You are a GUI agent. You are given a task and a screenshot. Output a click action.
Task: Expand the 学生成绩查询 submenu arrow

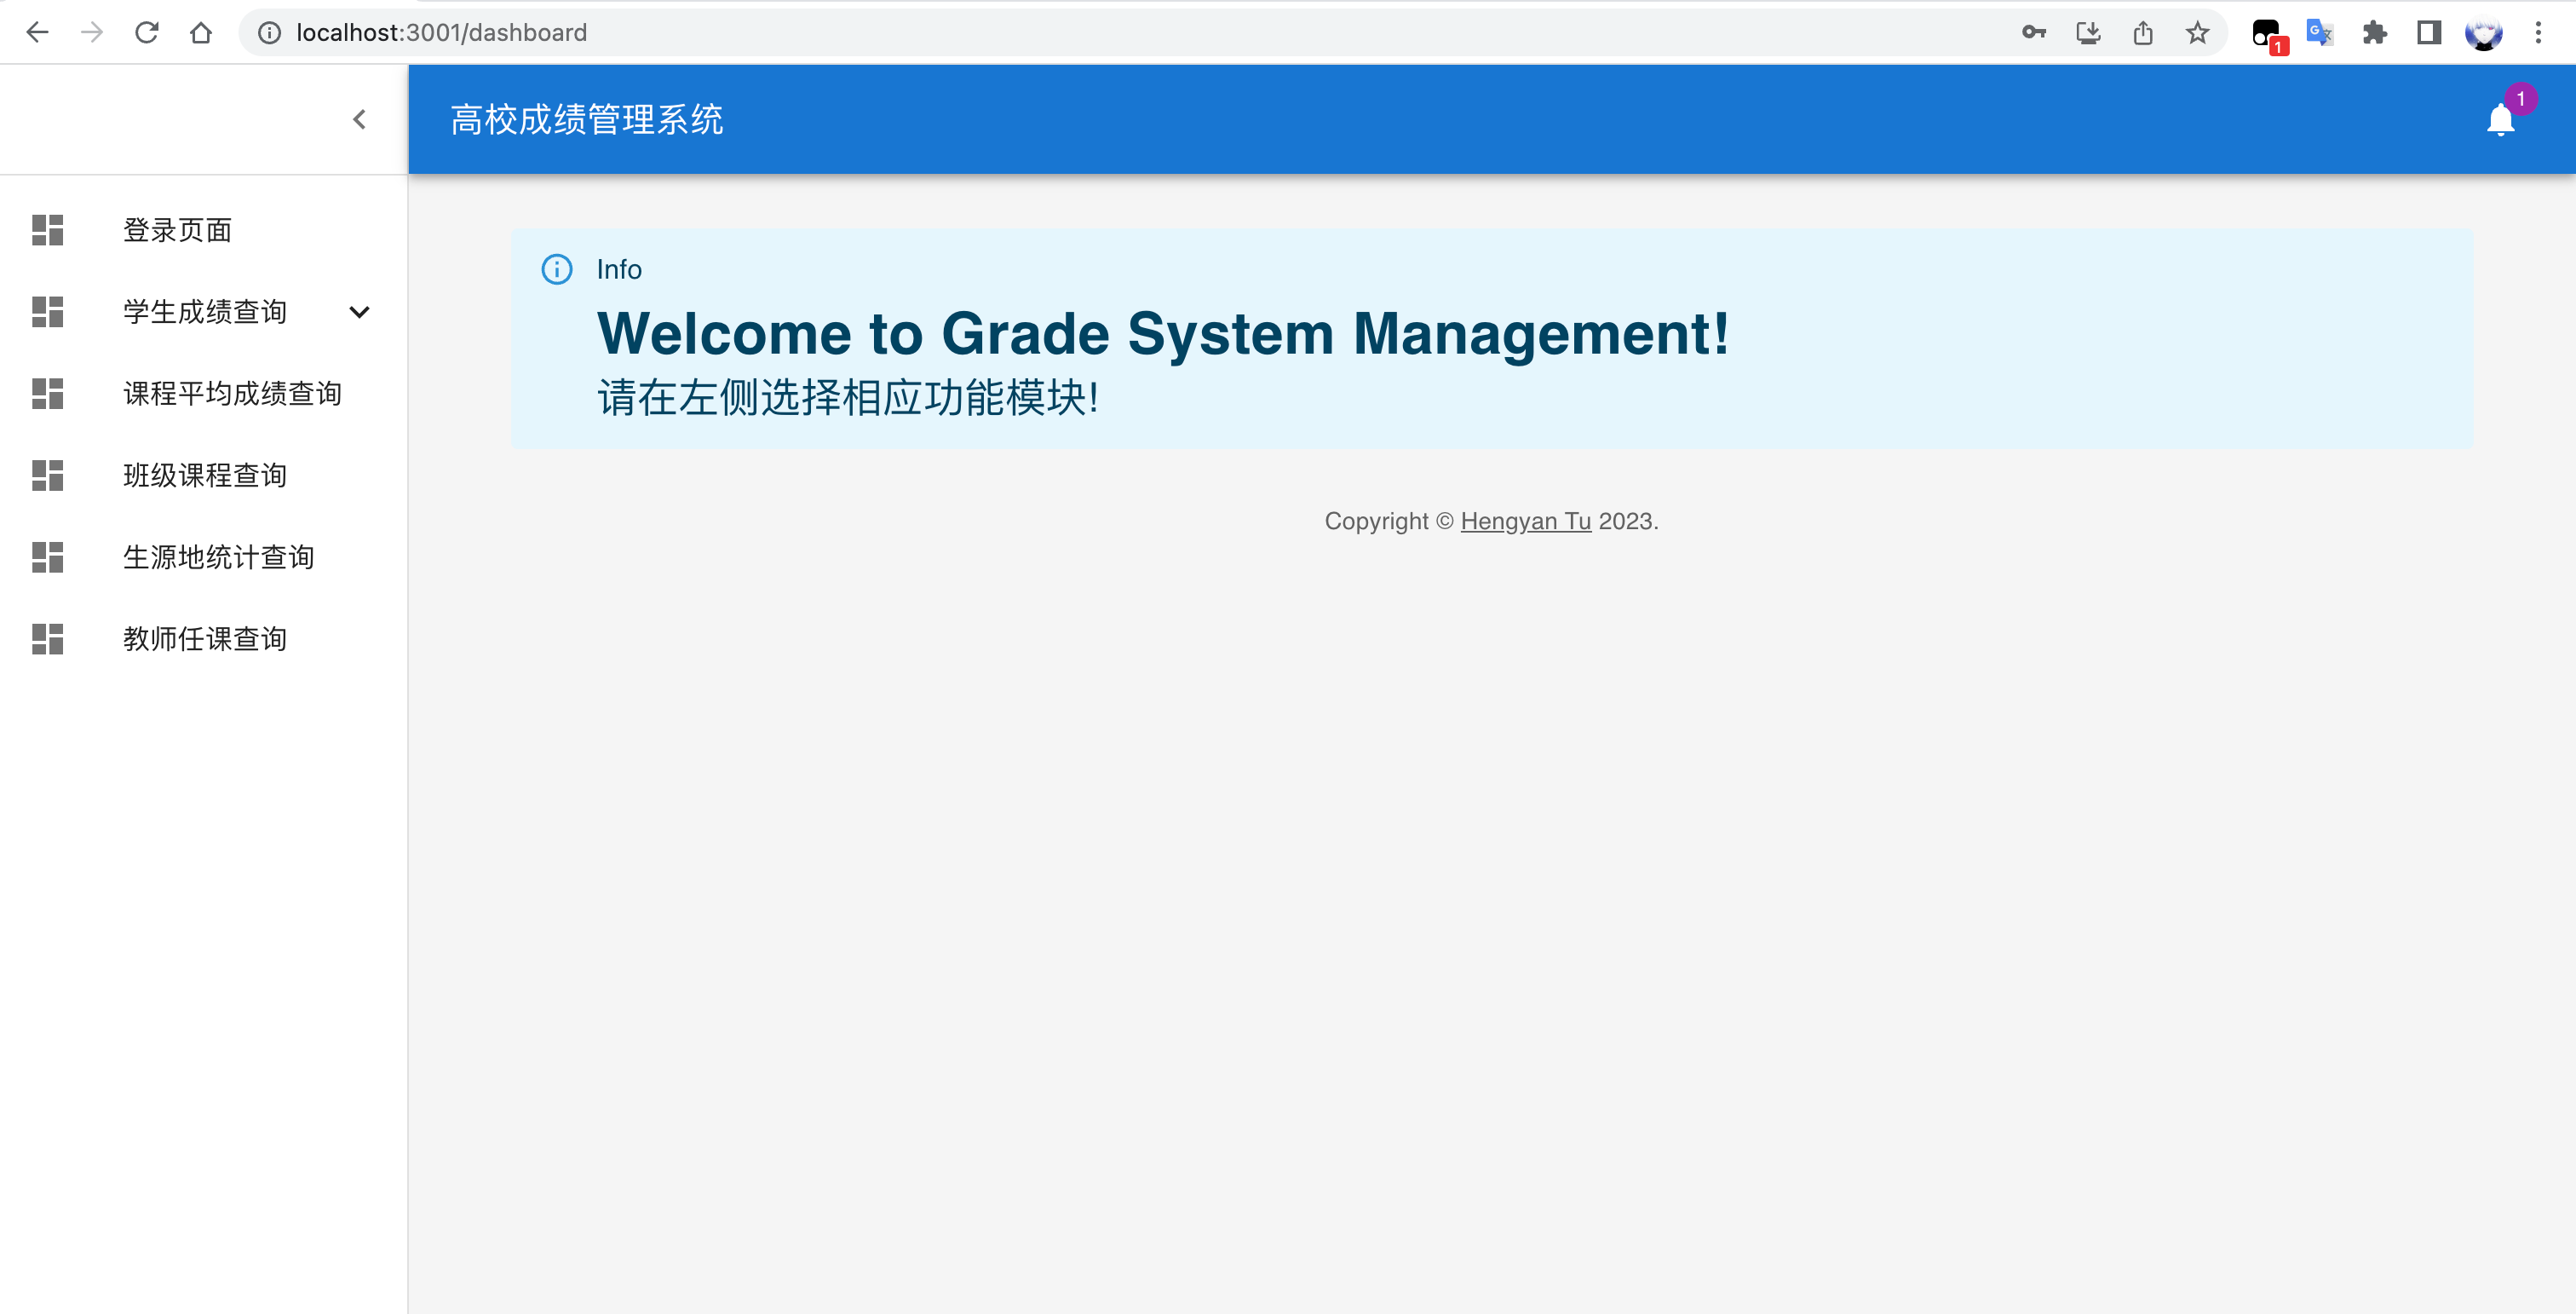tap(359, 312)
